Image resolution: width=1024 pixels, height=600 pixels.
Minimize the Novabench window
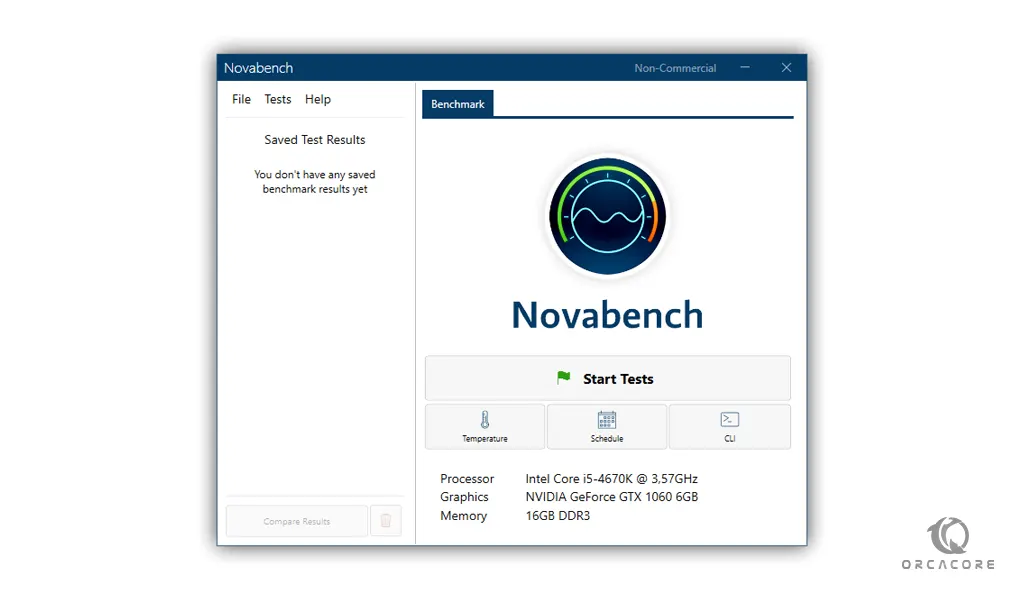click(x=745, y=68)
